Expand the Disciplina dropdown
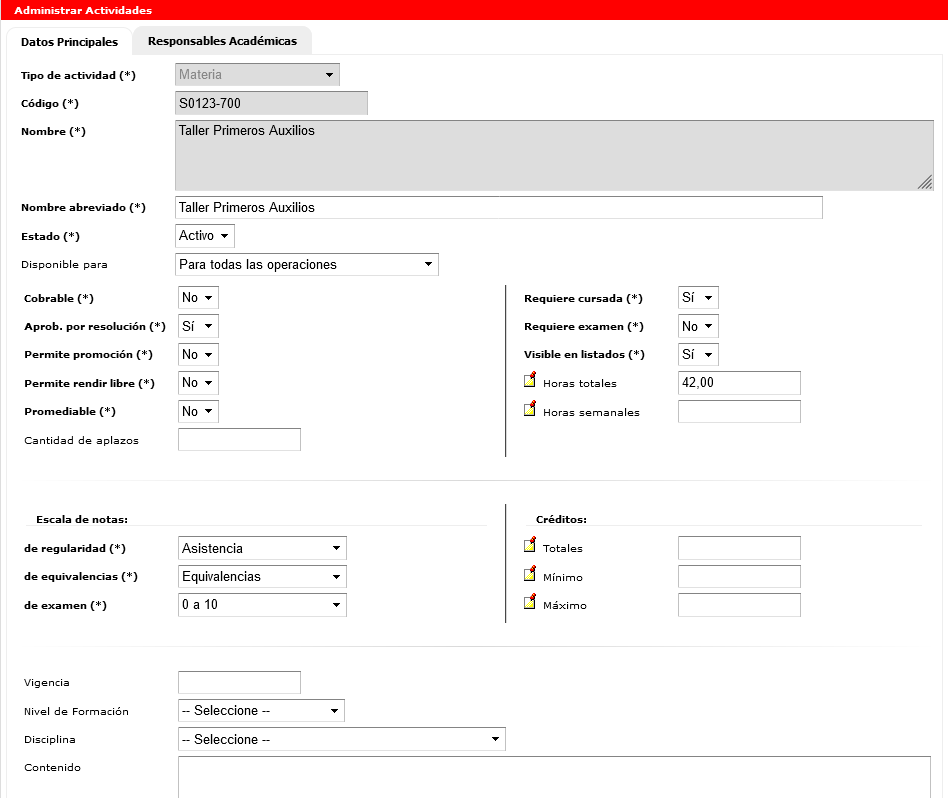 click(x=342, y=739)
